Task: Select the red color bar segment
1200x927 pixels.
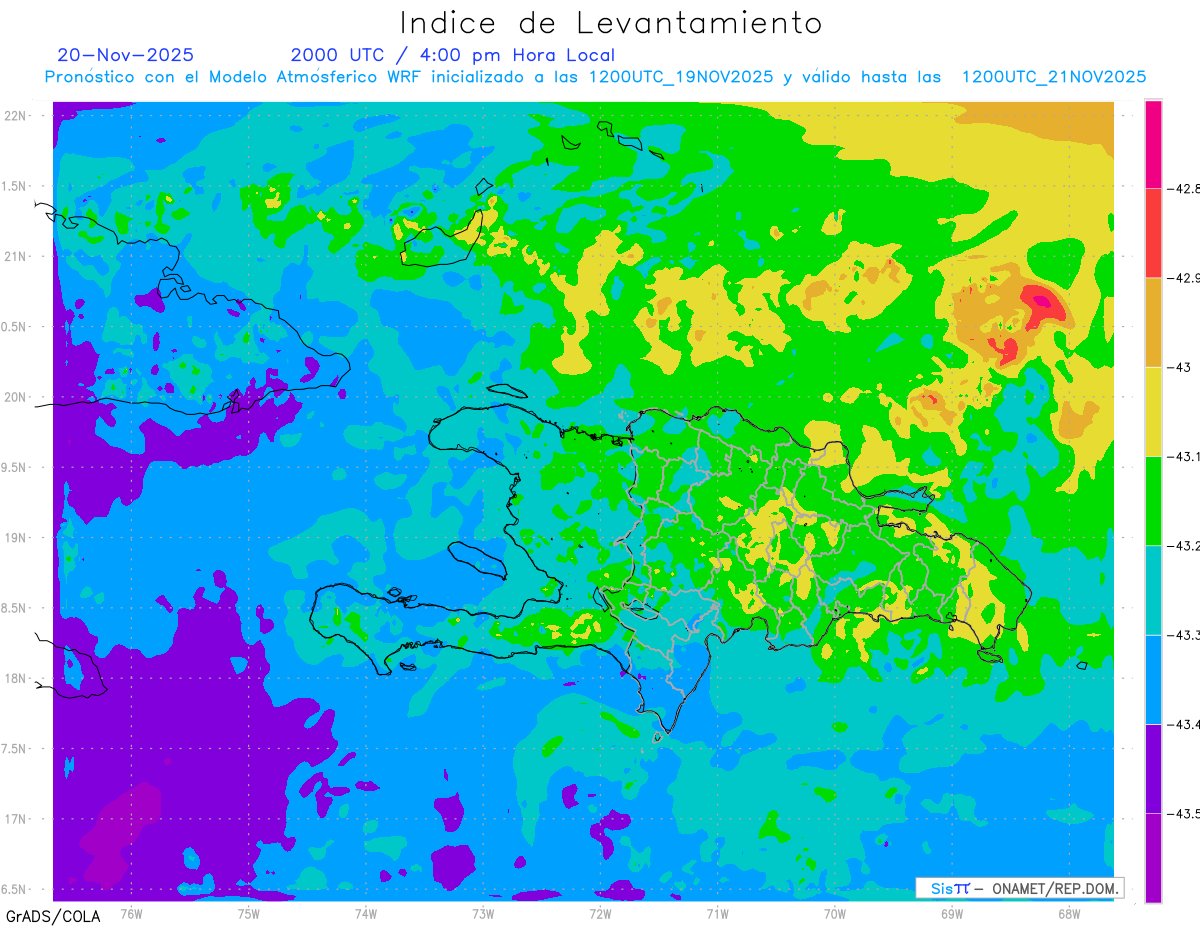Action: (1153, 233)
